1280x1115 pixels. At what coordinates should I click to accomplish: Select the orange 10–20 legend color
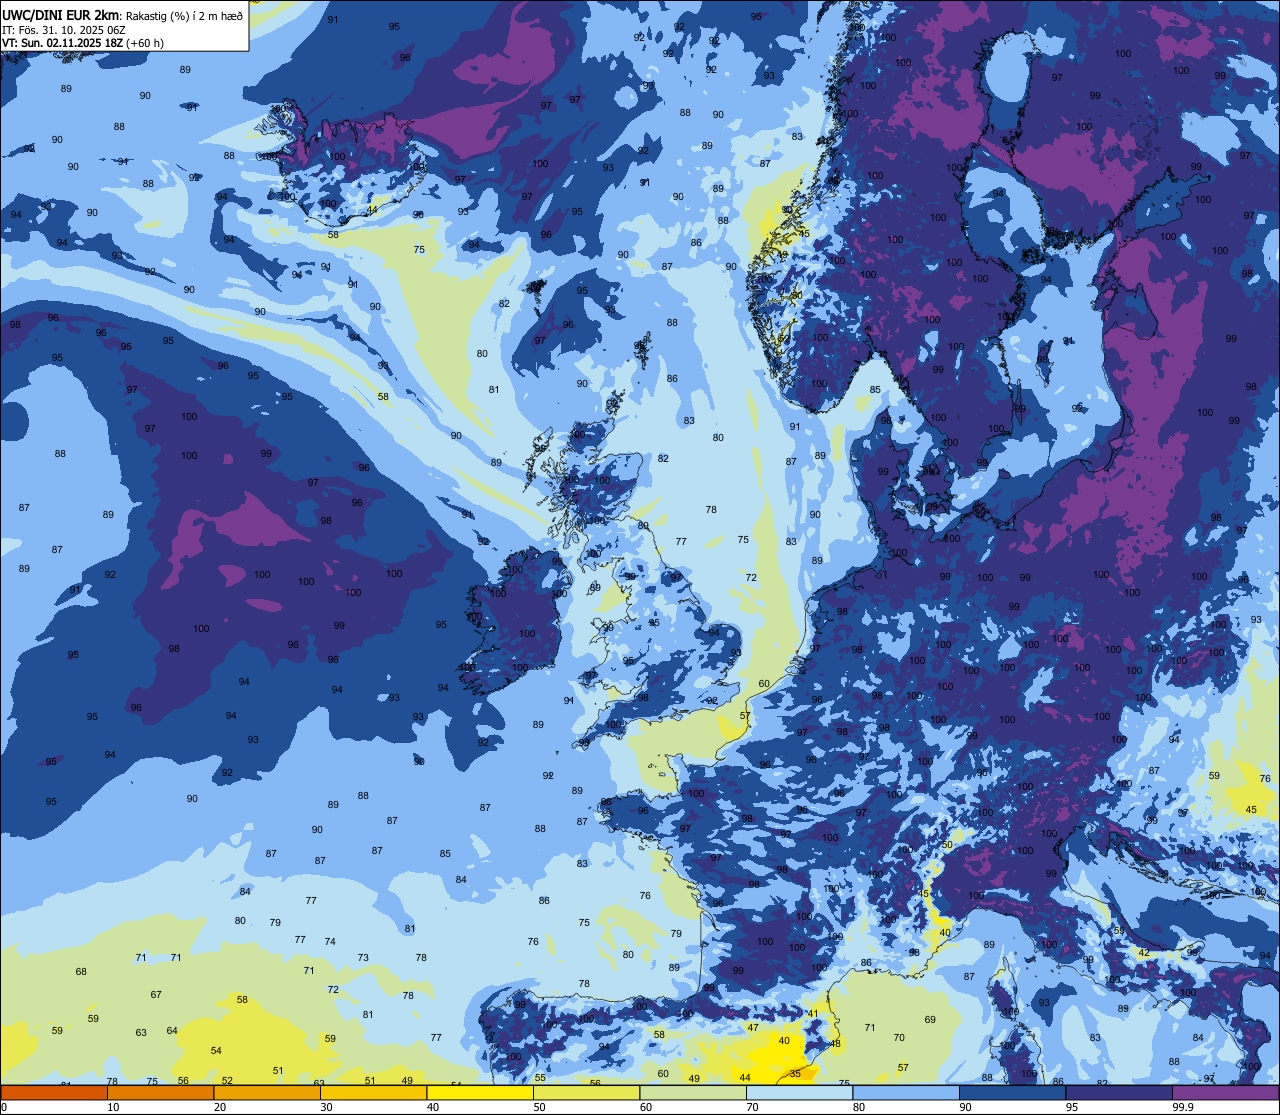tap(160, 1093)
